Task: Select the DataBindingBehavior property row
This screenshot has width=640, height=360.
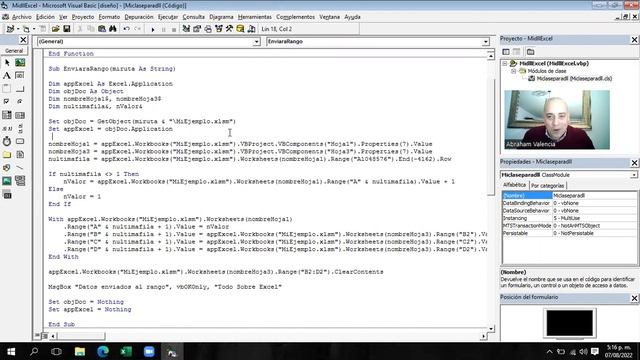Action: click(x=569, y=203)
